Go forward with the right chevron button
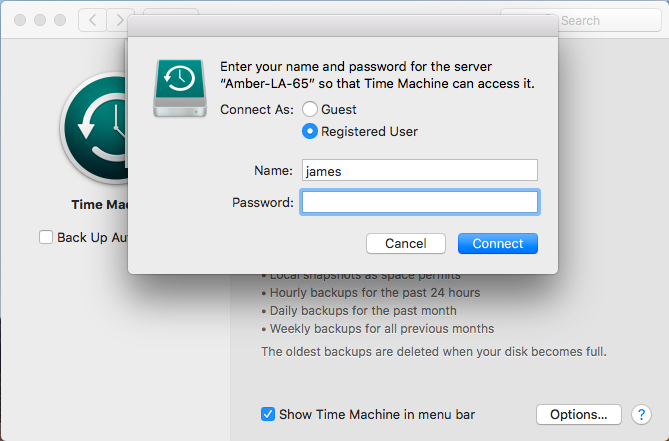Image resolution: width=669 pixels, height=441 pixels. (120, 20)
